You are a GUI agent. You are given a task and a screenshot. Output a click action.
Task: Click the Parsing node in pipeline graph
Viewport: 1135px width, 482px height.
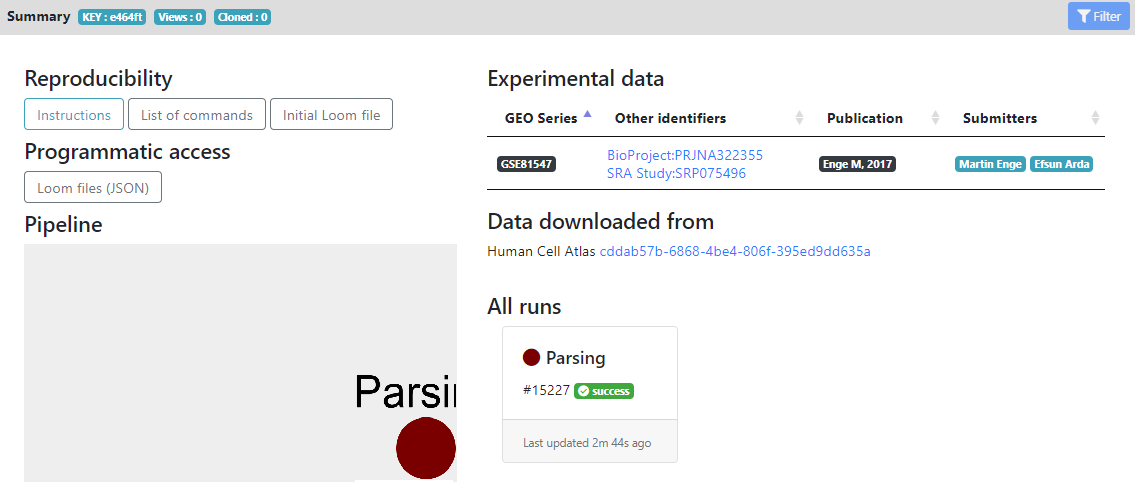[426, 448]
